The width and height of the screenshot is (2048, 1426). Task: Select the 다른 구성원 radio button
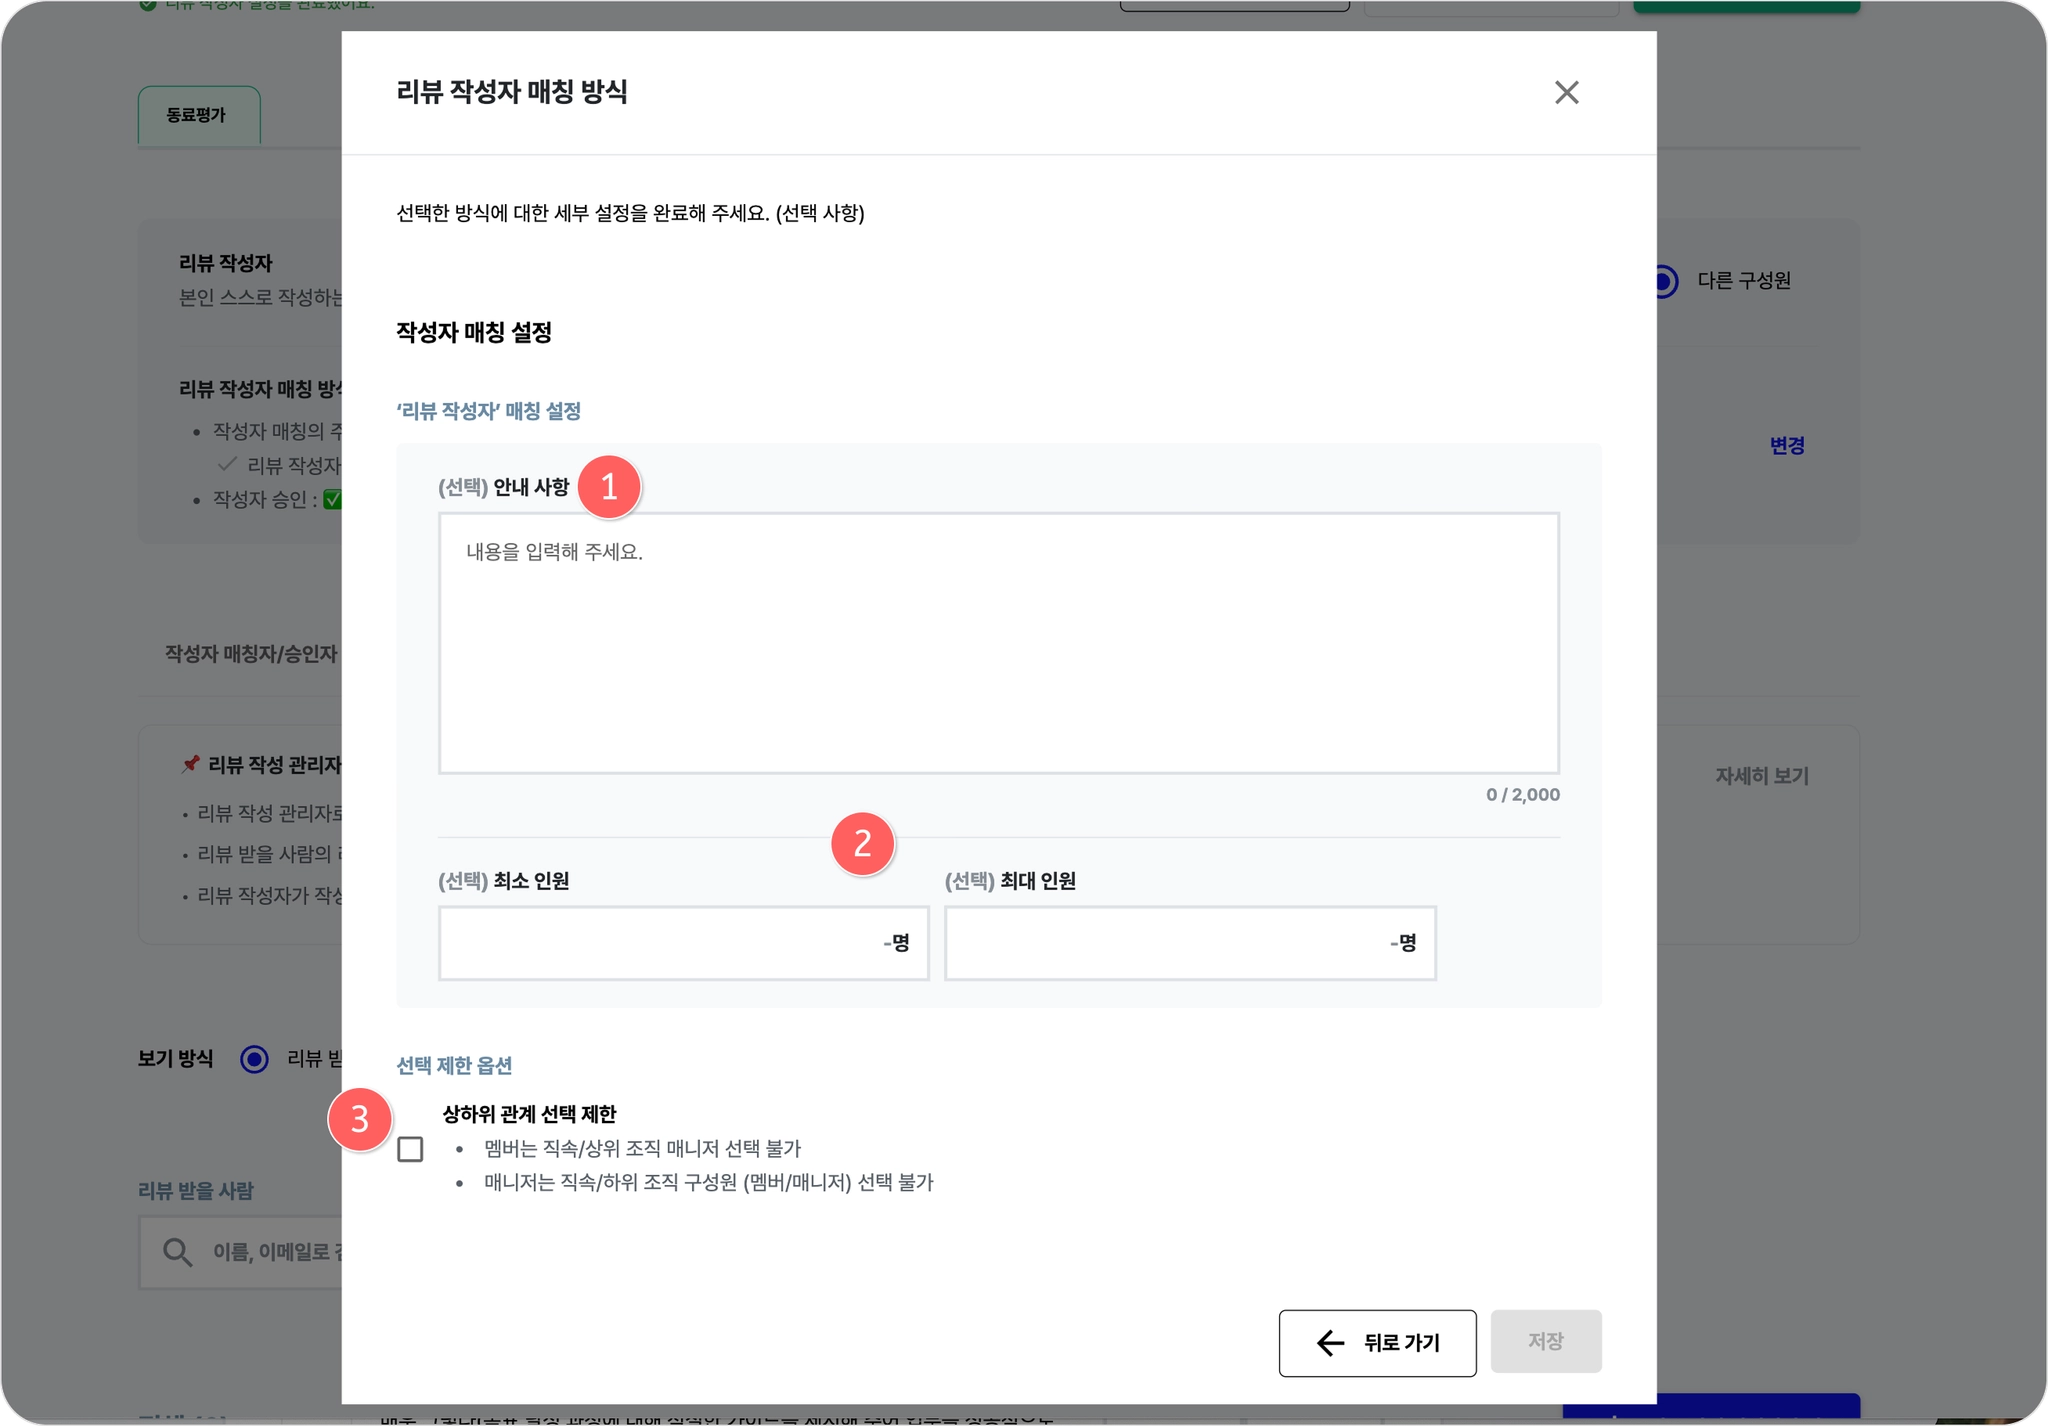click(x=1665, y=281)
